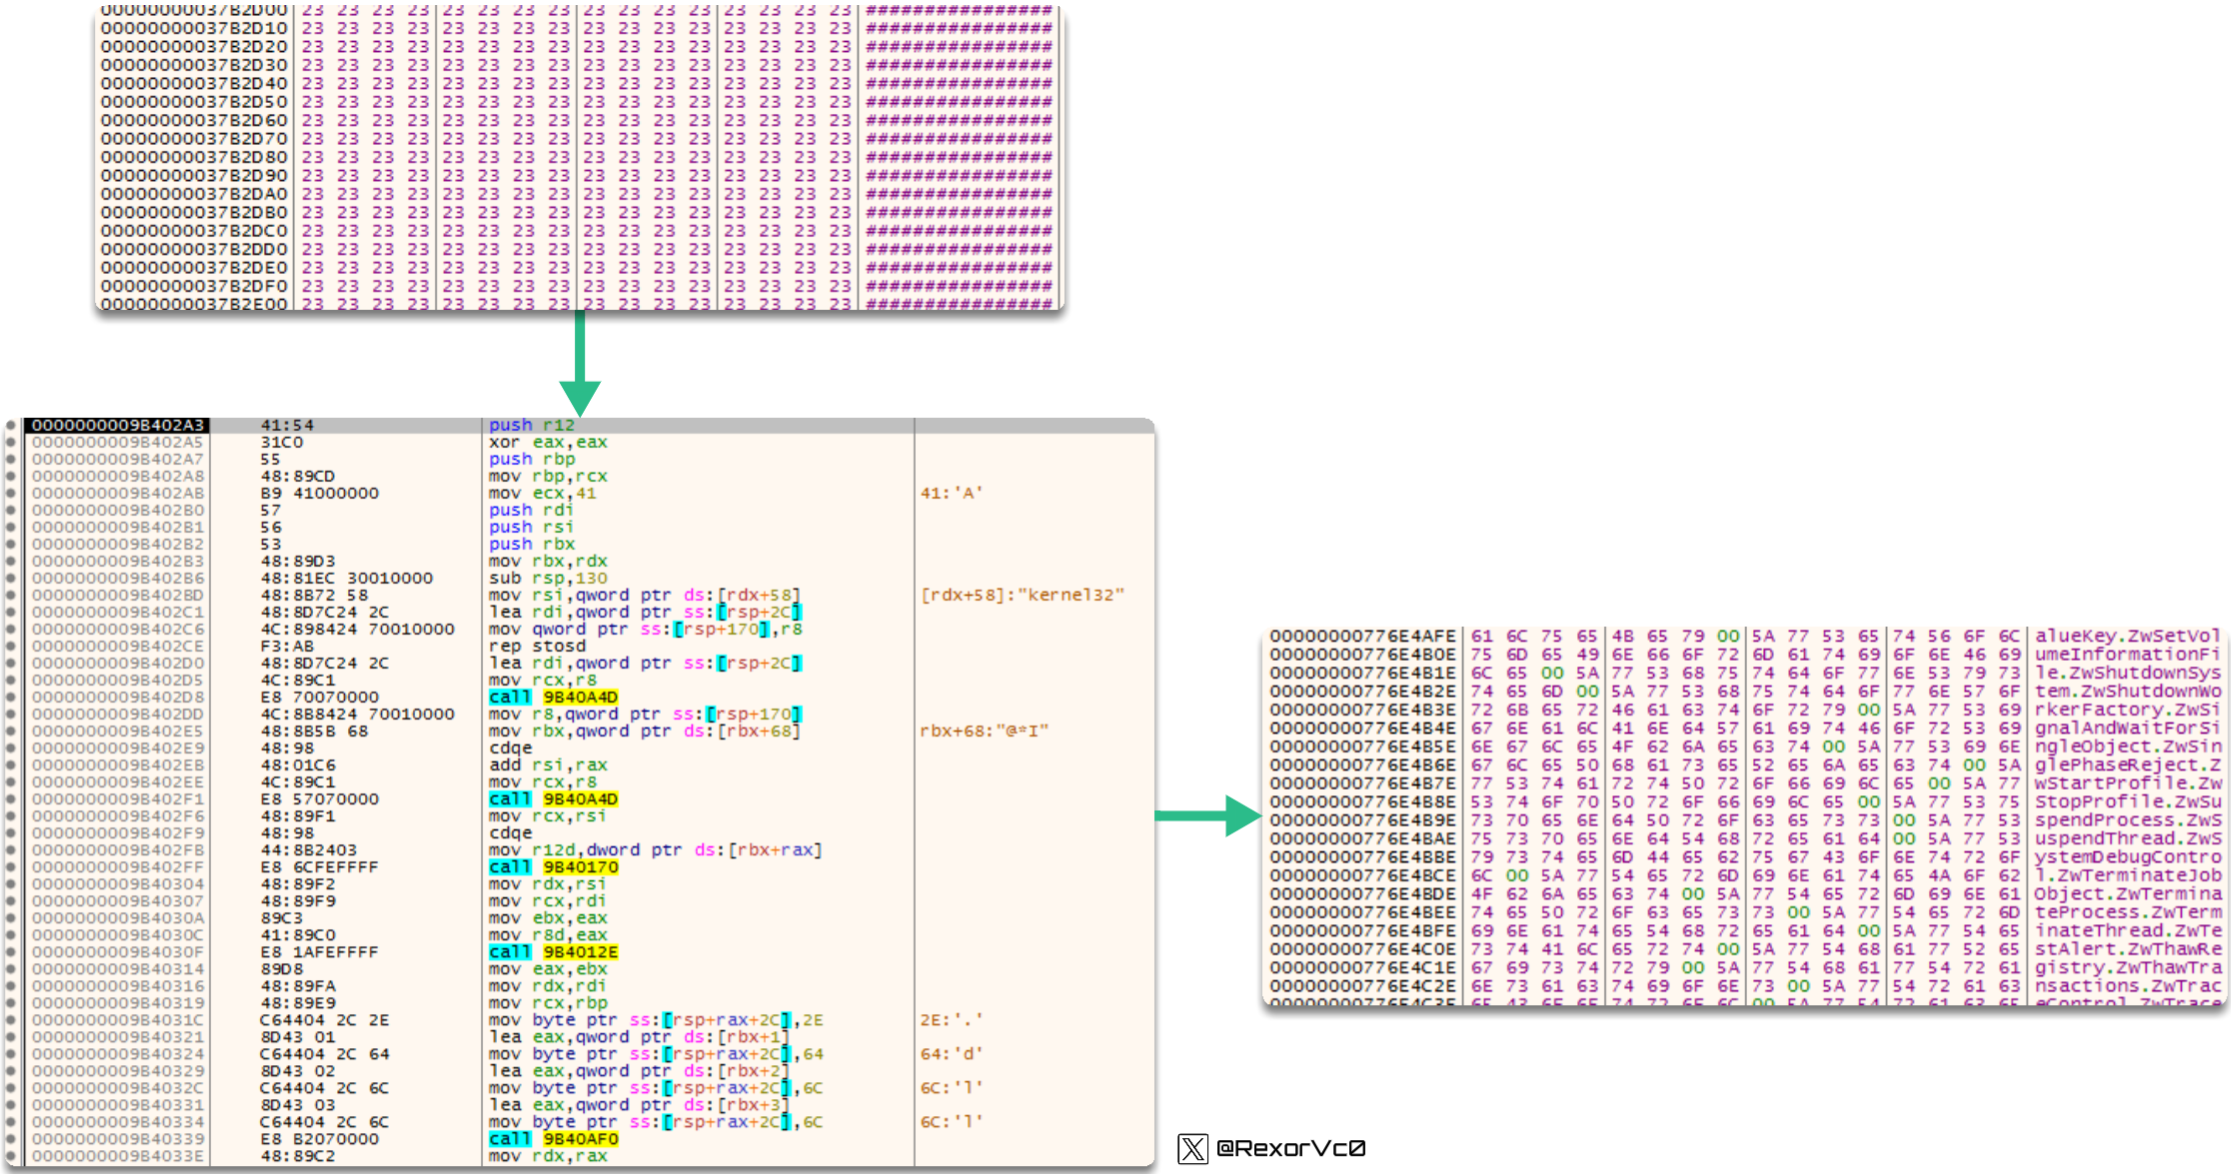This screenshot has width=2231, height=1174.
Task: Toggle breakpoint dot beside address 0000000009B402D8
Action: pyautogui.click(x=11, y=698)
